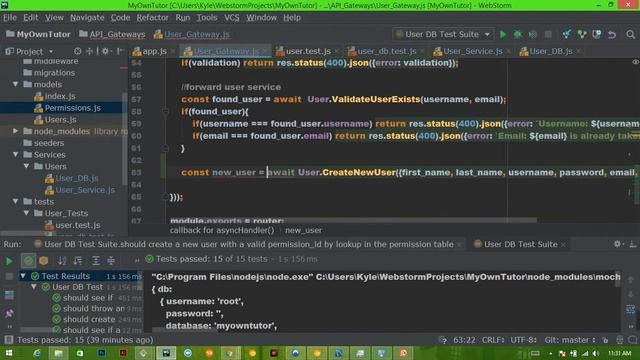This screenshot has width=640, height=360.
Task: Open the VCS menu
Action: (x=231, y=18)
